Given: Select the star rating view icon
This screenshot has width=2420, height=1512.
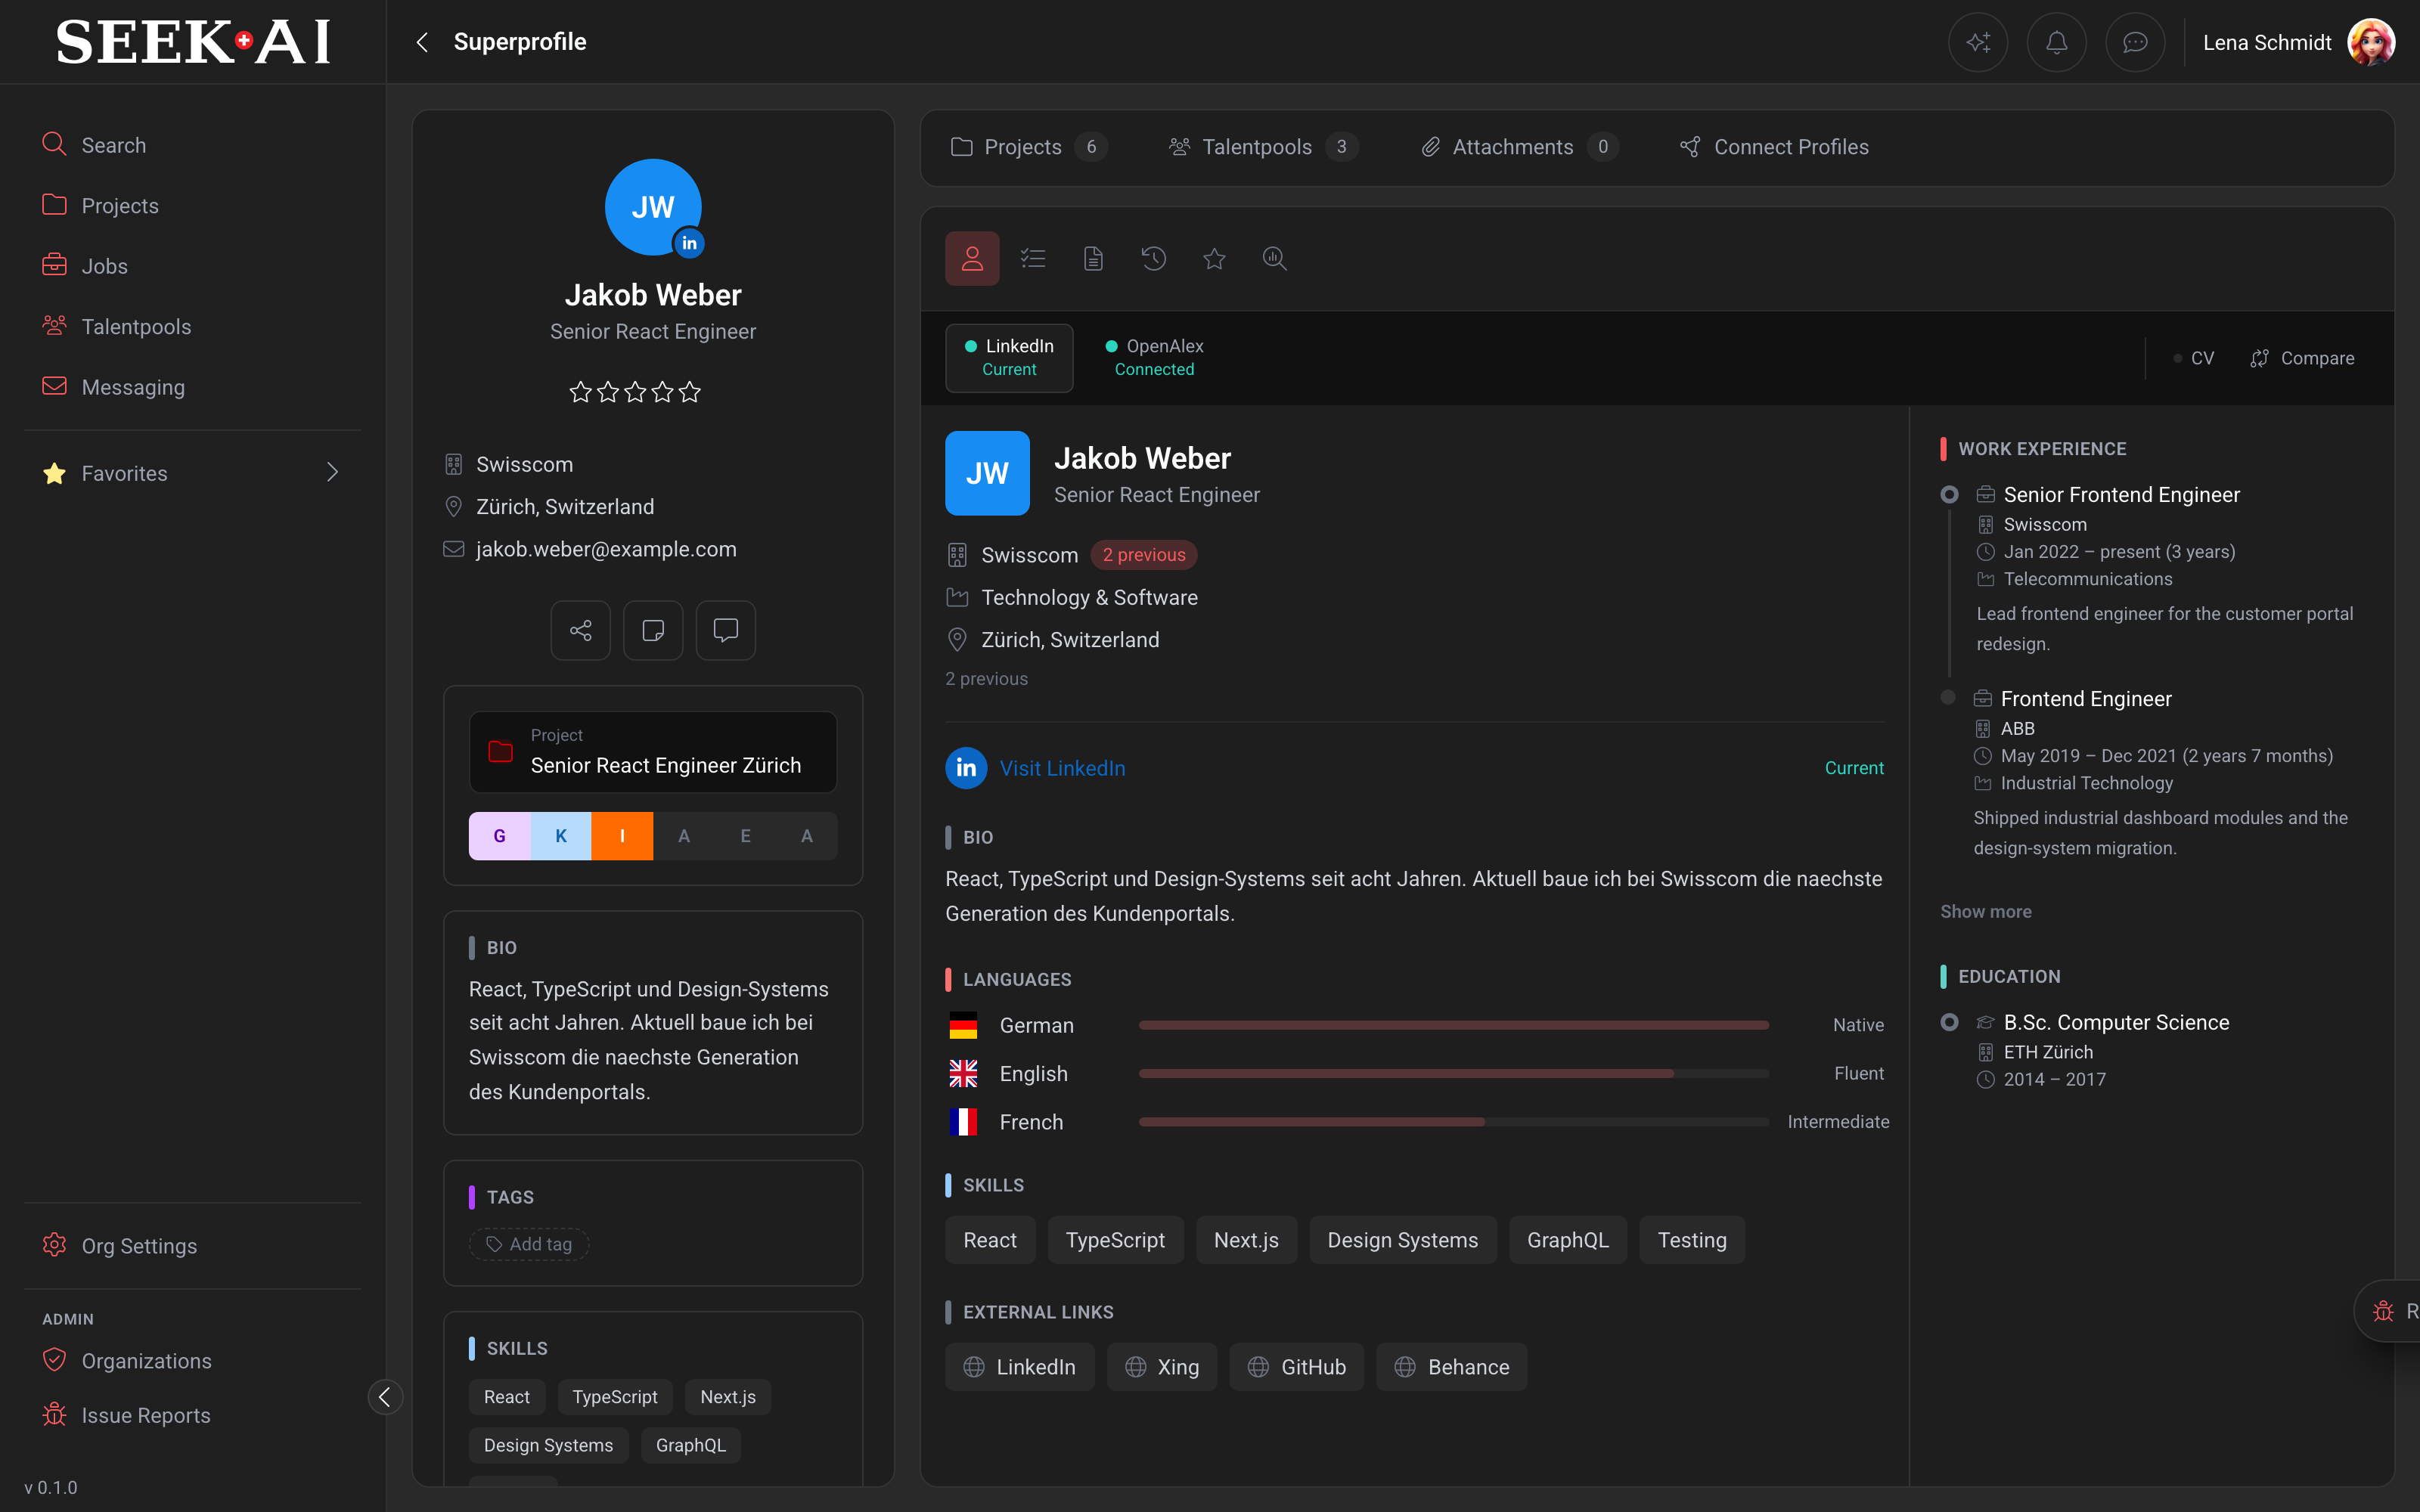Looking at the screenshot, I should (x=1214, y=259).
